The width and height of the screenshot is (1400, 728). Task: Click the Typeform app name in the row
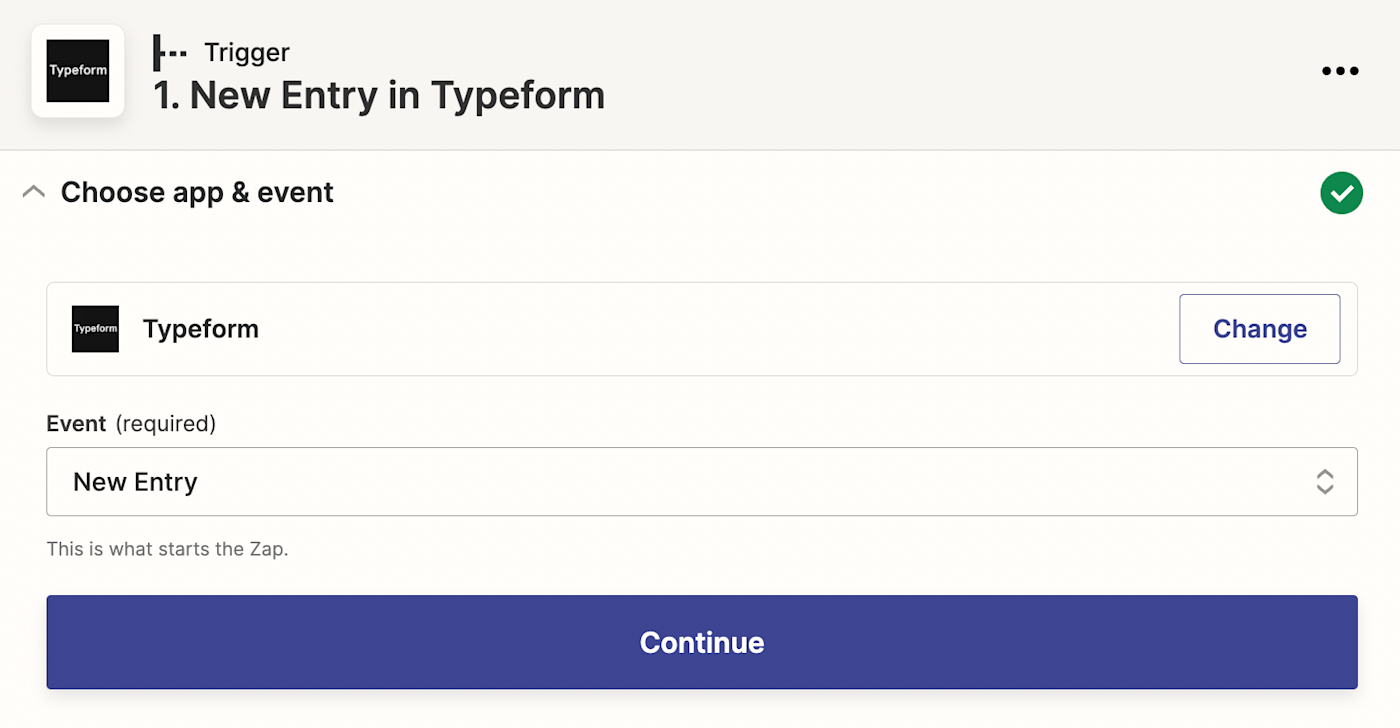click(201, 329)
